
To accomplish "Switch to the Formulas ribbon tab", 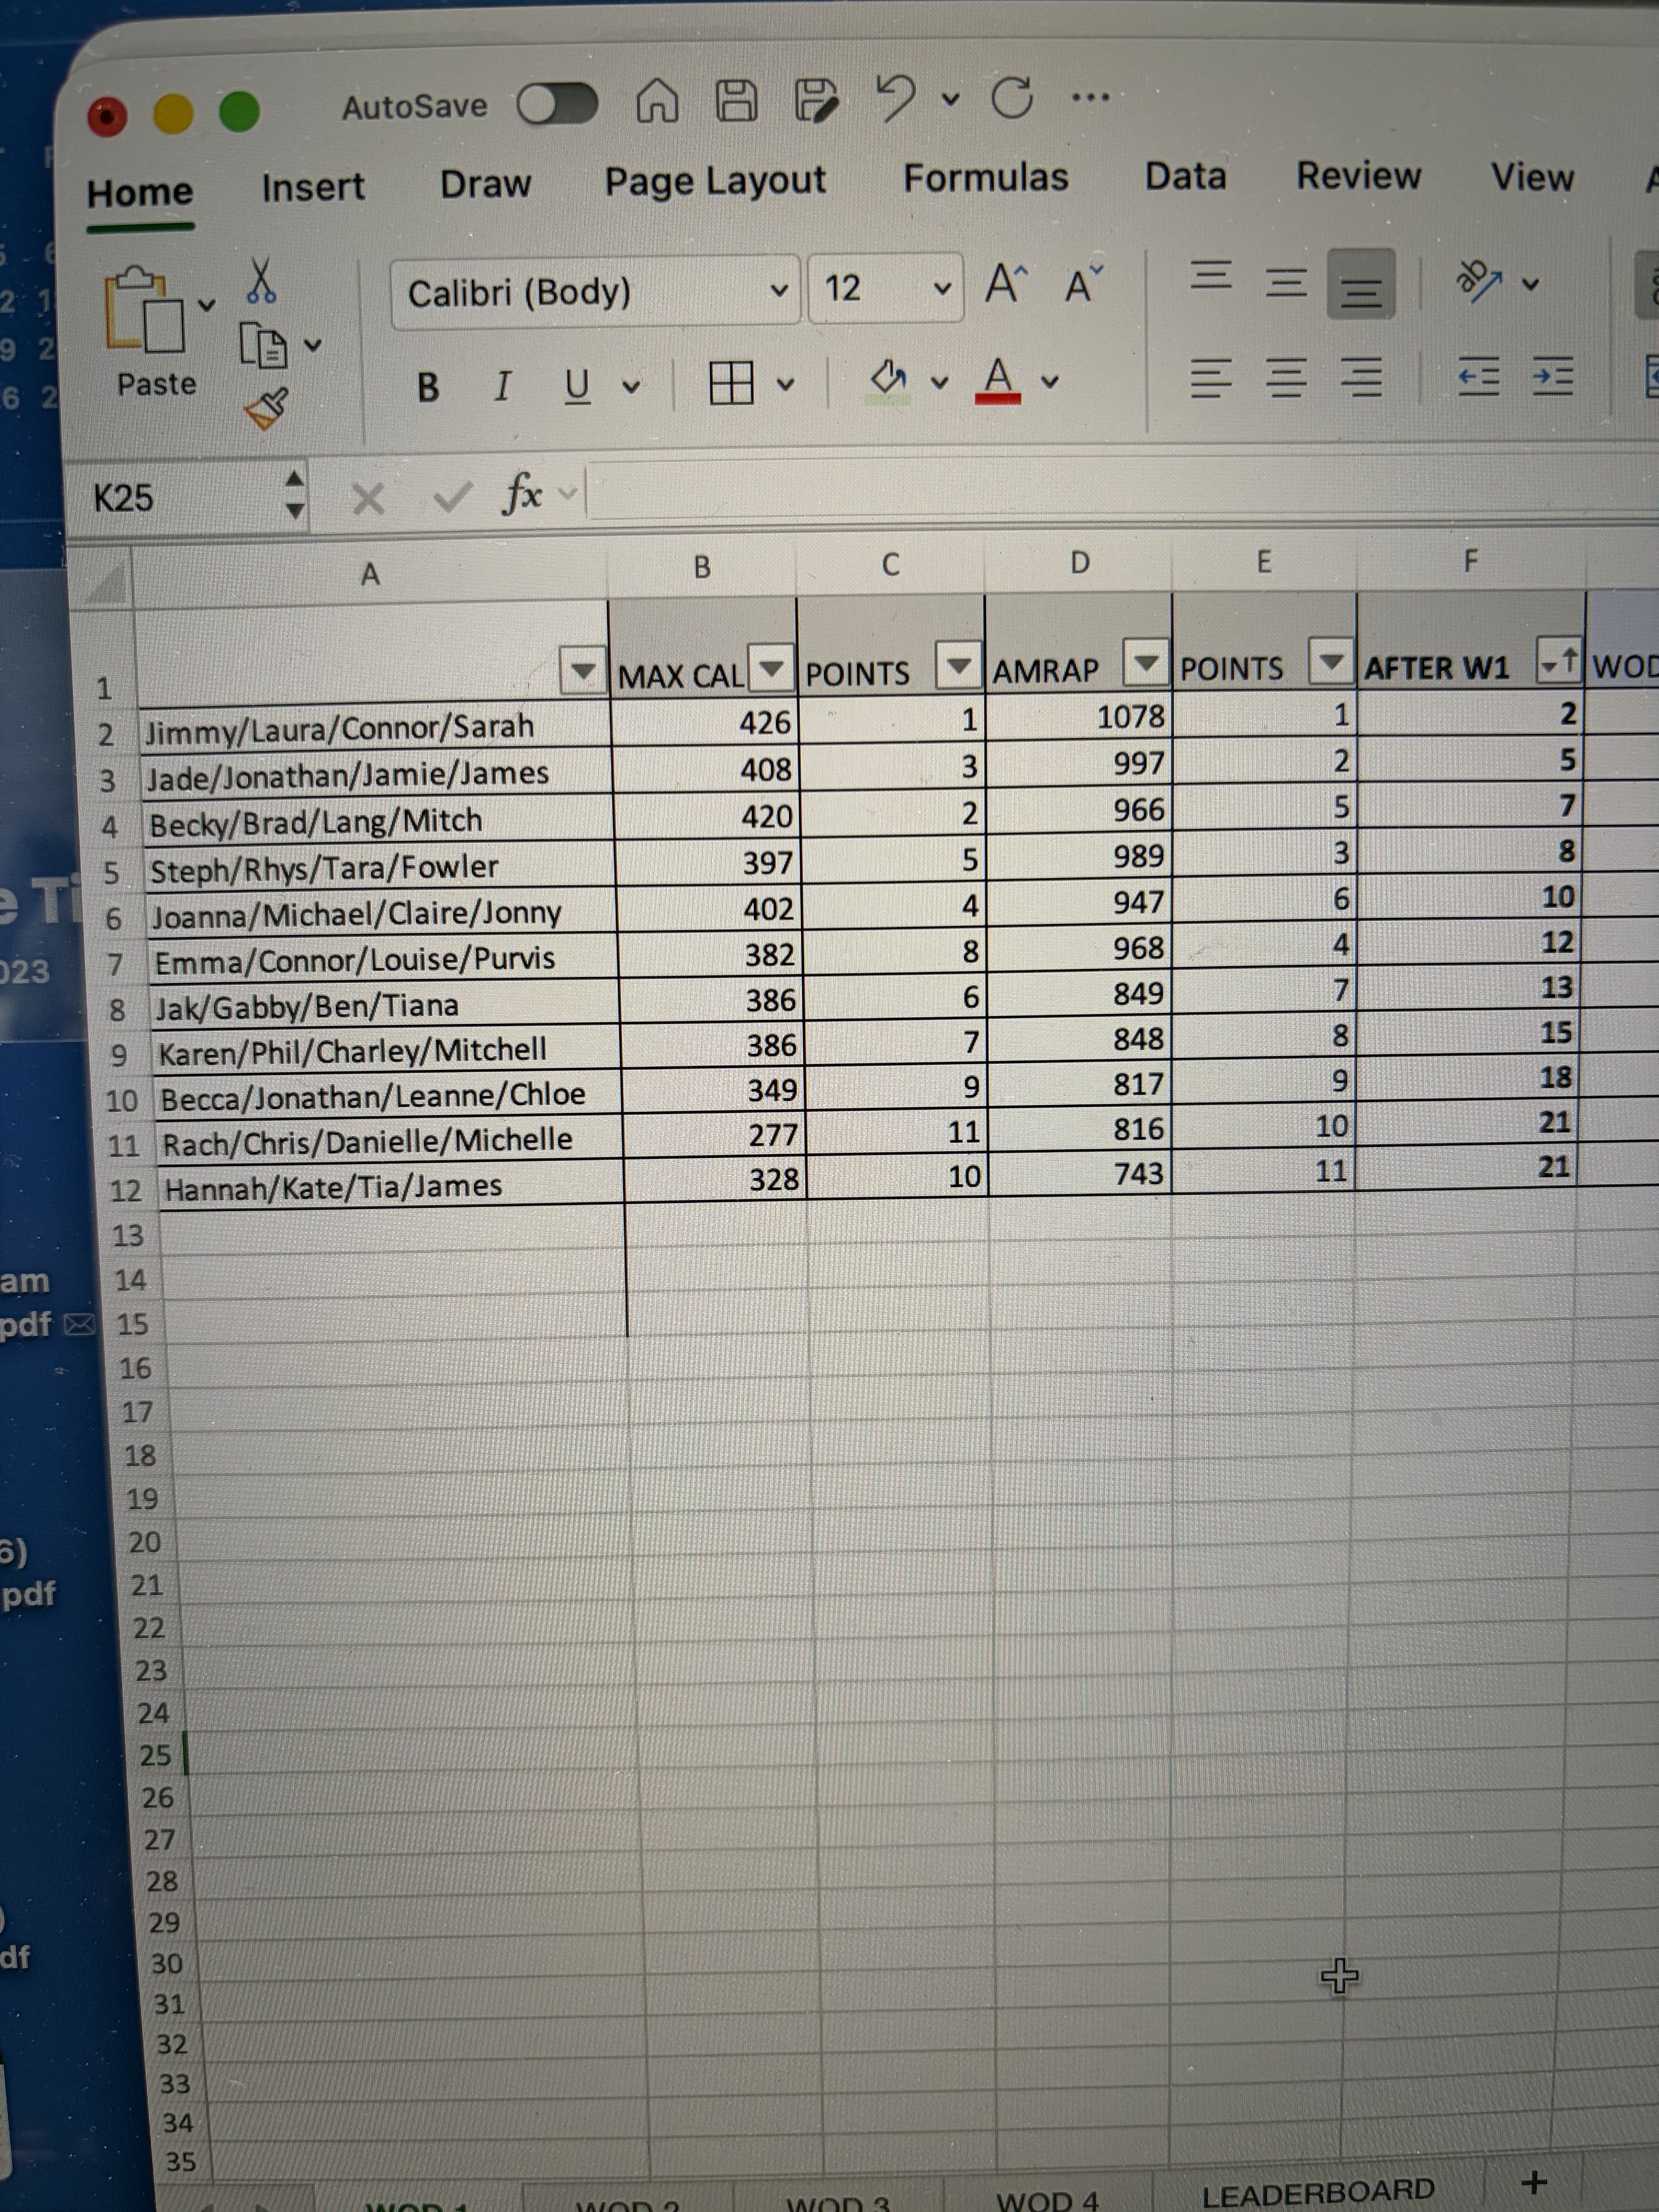I will tap(985, 178).
